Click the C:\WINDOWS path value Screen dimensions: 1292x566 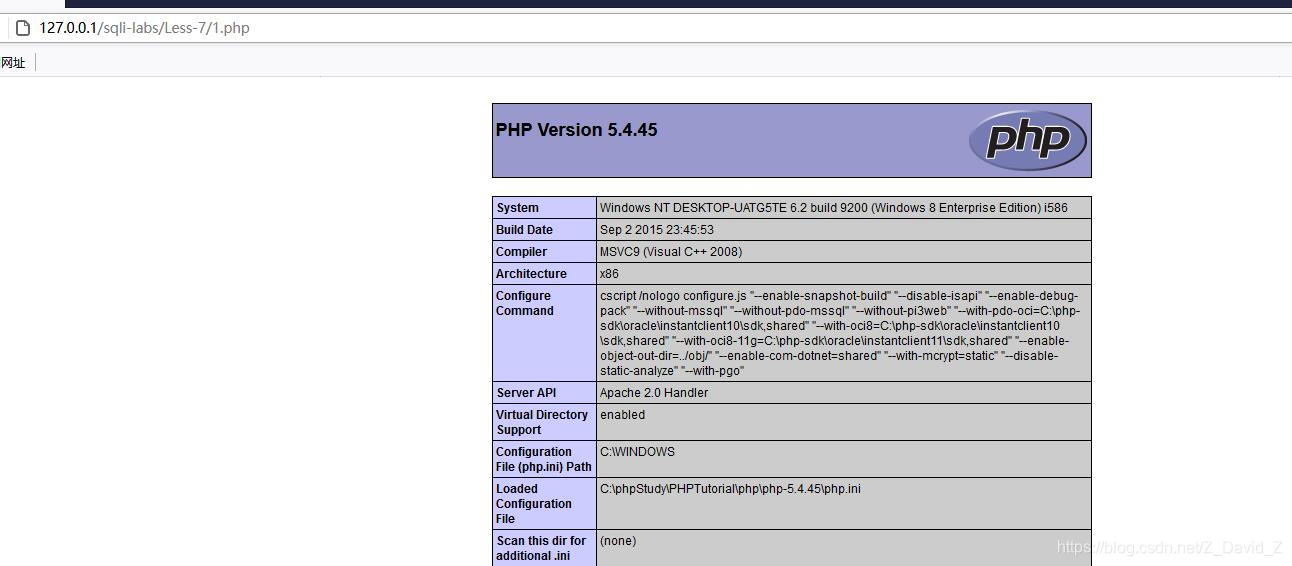click(637, 452)
